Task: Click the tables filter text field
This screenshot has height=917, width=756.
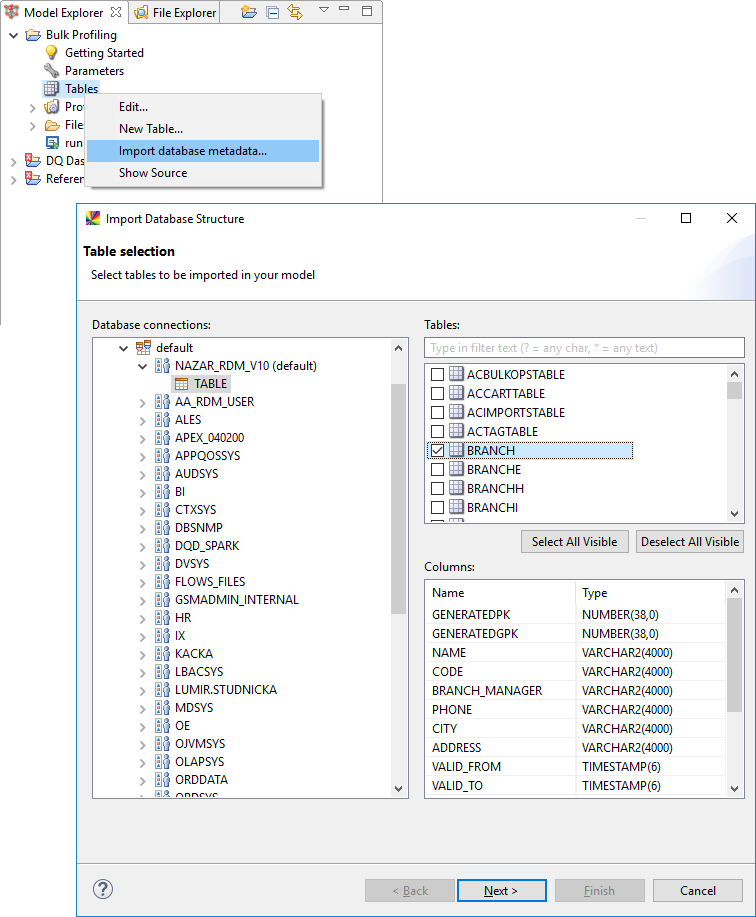Action: (x=584, y=348)
